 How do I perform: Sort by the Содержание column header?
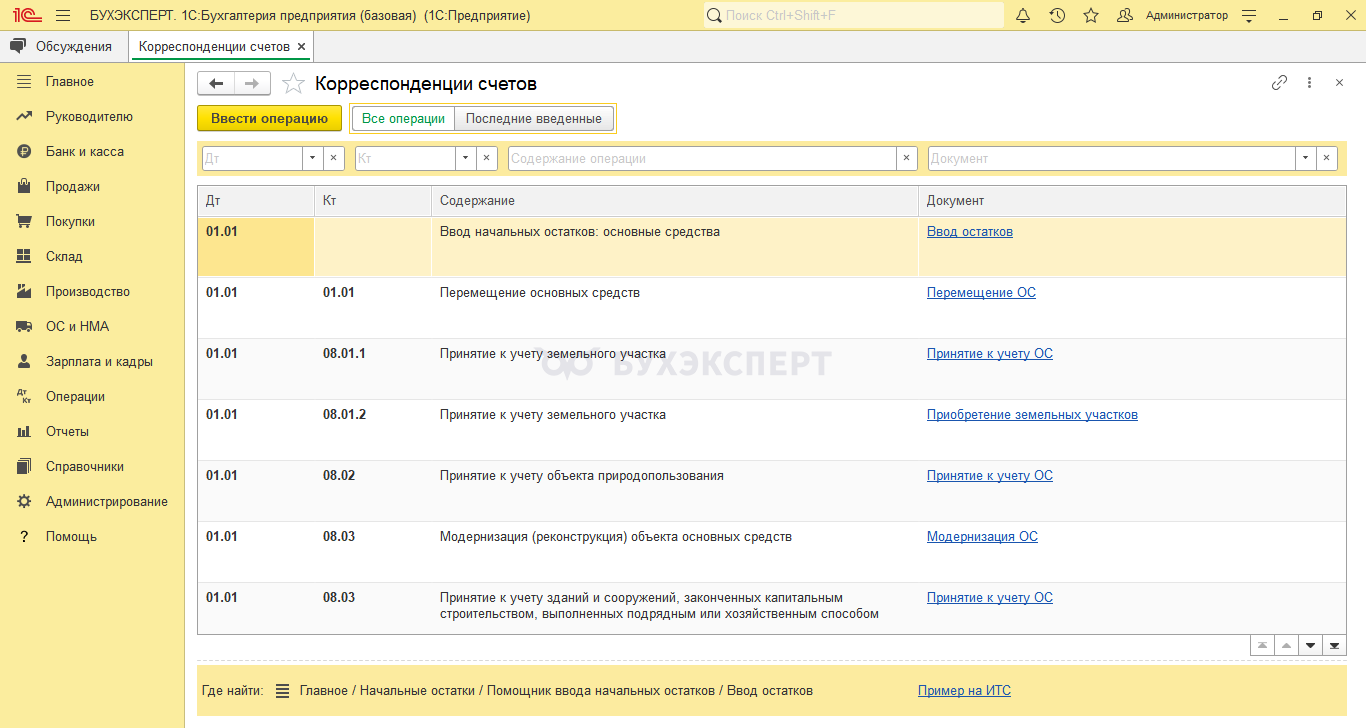[x=675, y=201]
